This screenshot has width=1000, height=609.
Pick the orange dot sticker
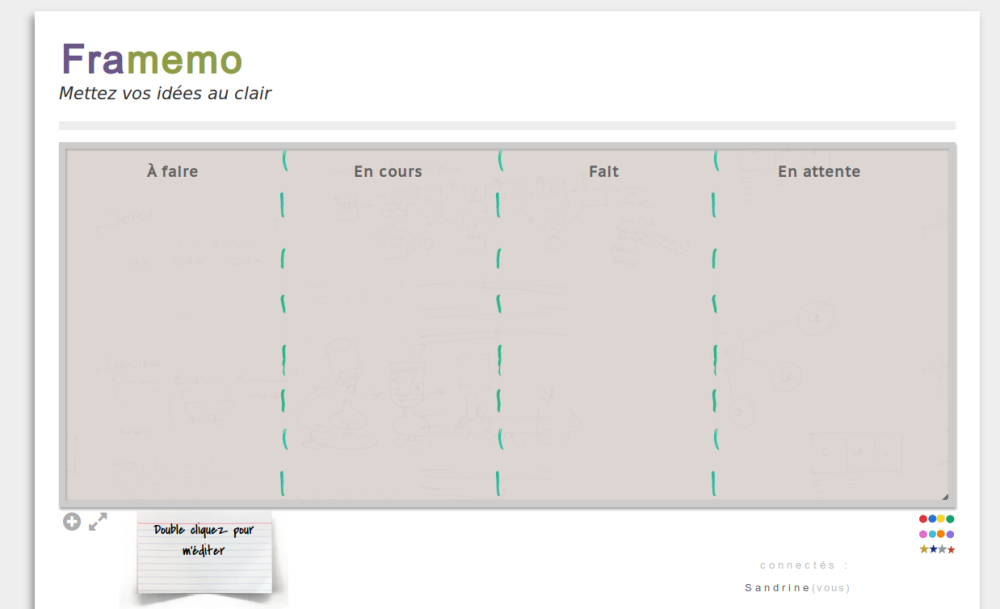point(941,534)
